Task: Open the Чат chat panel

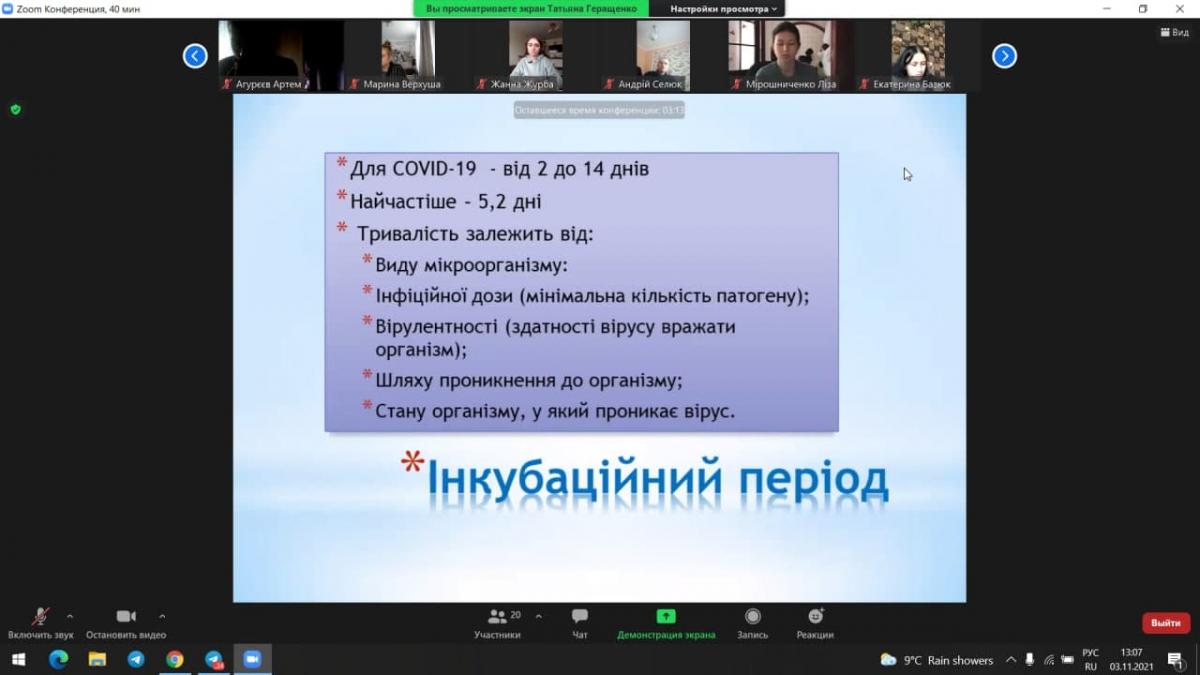Action: tap(580, 623)
